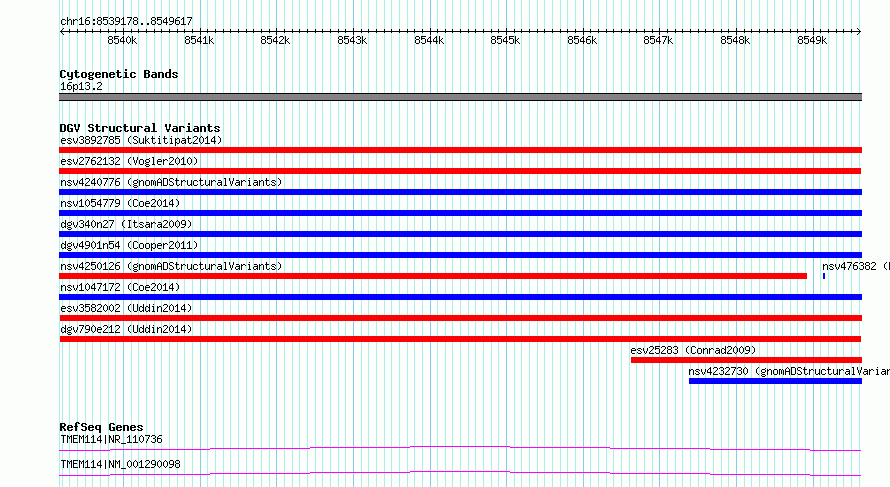Image resolution: width=890 pixels, height=487 pixels.
Task: Select the blue bar under nsv4232730
Action: coord(775,381)
